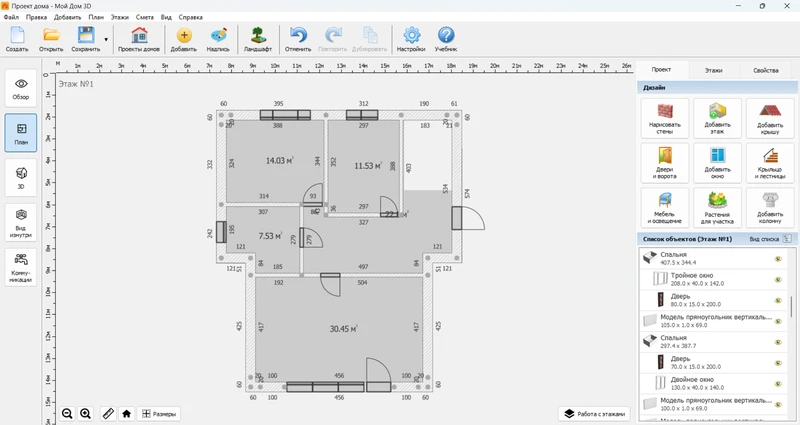Click the Добавить plus toolbar icon
This screenshot has height=425, width=800.
pos(184,39)
